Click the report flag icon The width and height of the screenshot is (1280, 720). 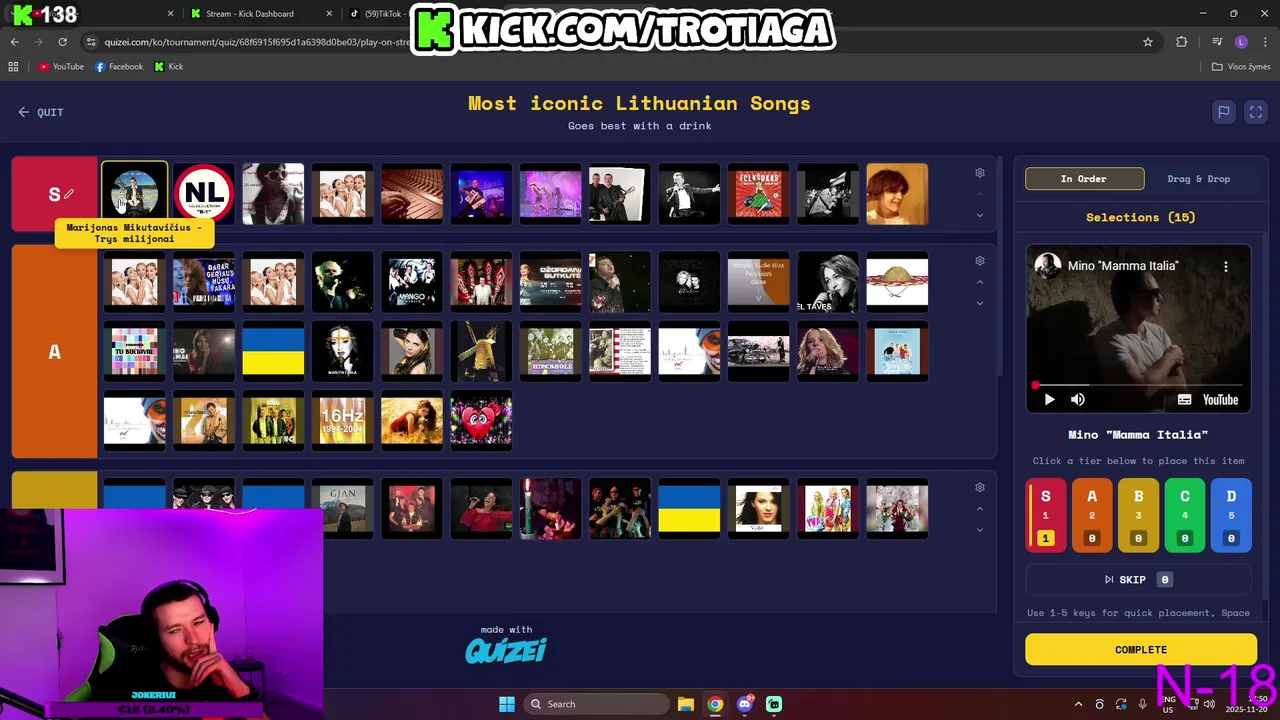[1223, 112]
